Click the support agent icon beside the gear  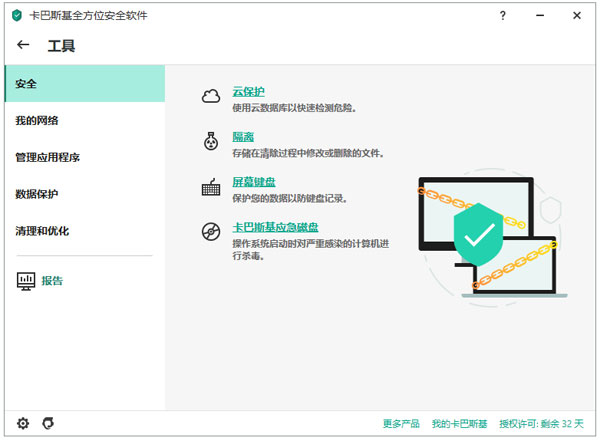48,423
